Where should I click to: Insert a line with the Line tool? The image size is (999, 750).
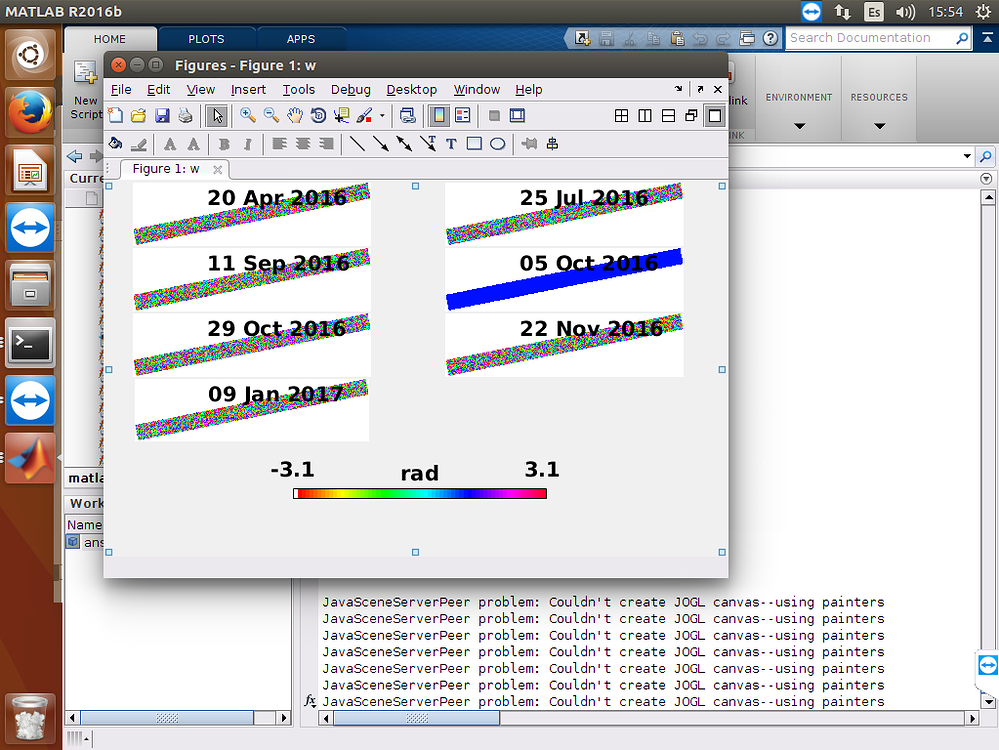pos(357,144)
